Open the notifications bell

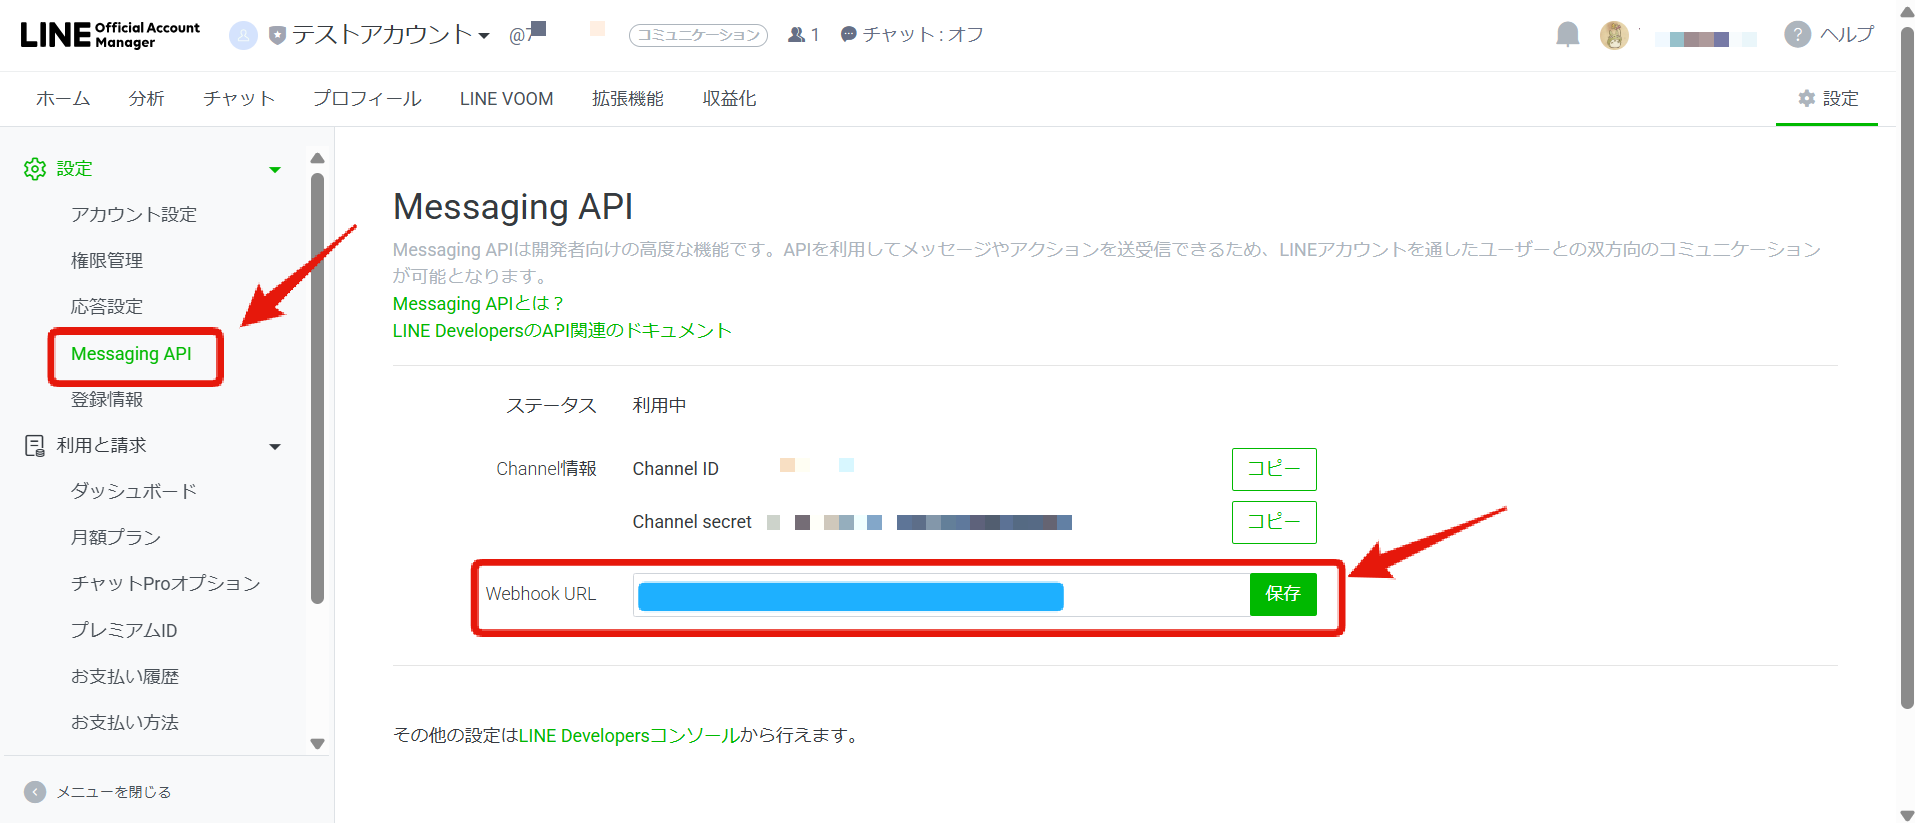1567,35
